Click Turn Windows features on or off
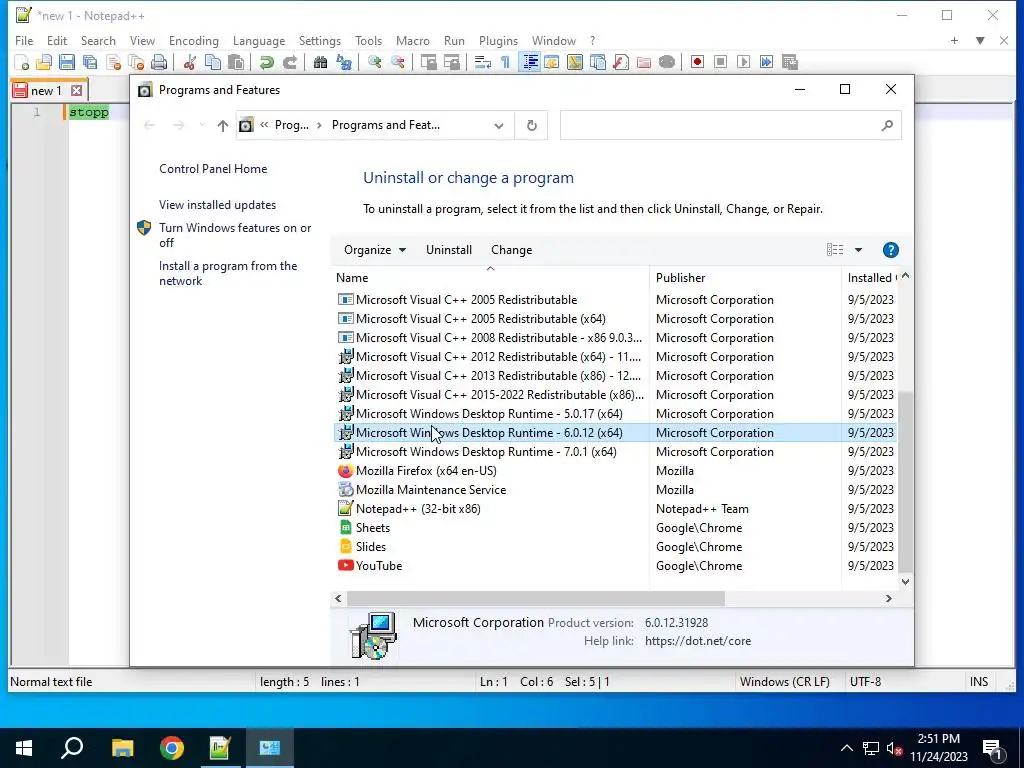1024x768 pixels. (235, 235)
